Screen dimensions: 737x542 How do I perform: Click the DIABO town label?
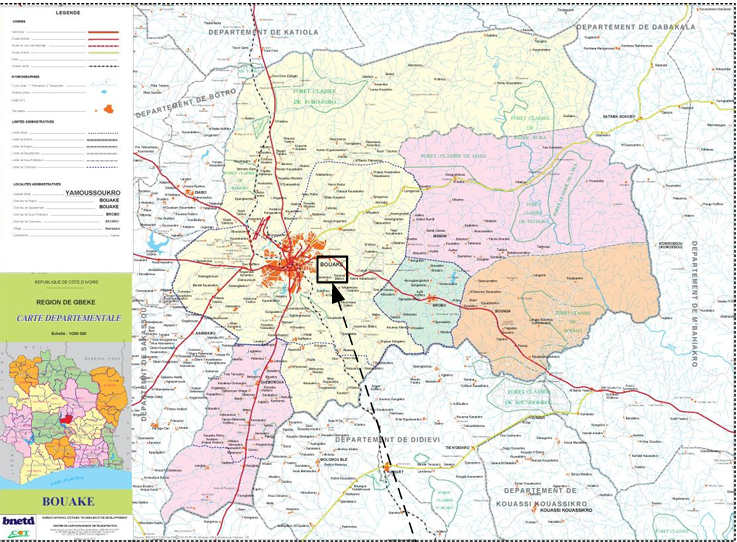(200, 192)
